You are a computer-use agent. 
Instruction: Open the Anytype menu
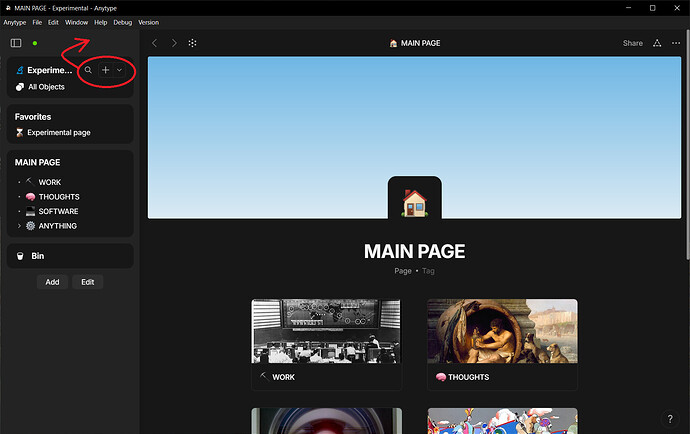tap(15, 22)
